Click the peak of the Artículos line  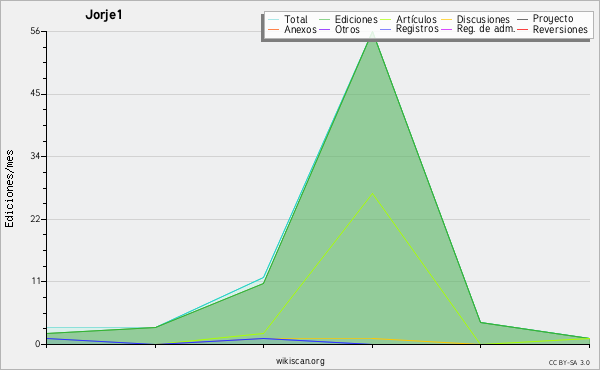point(372,194)
